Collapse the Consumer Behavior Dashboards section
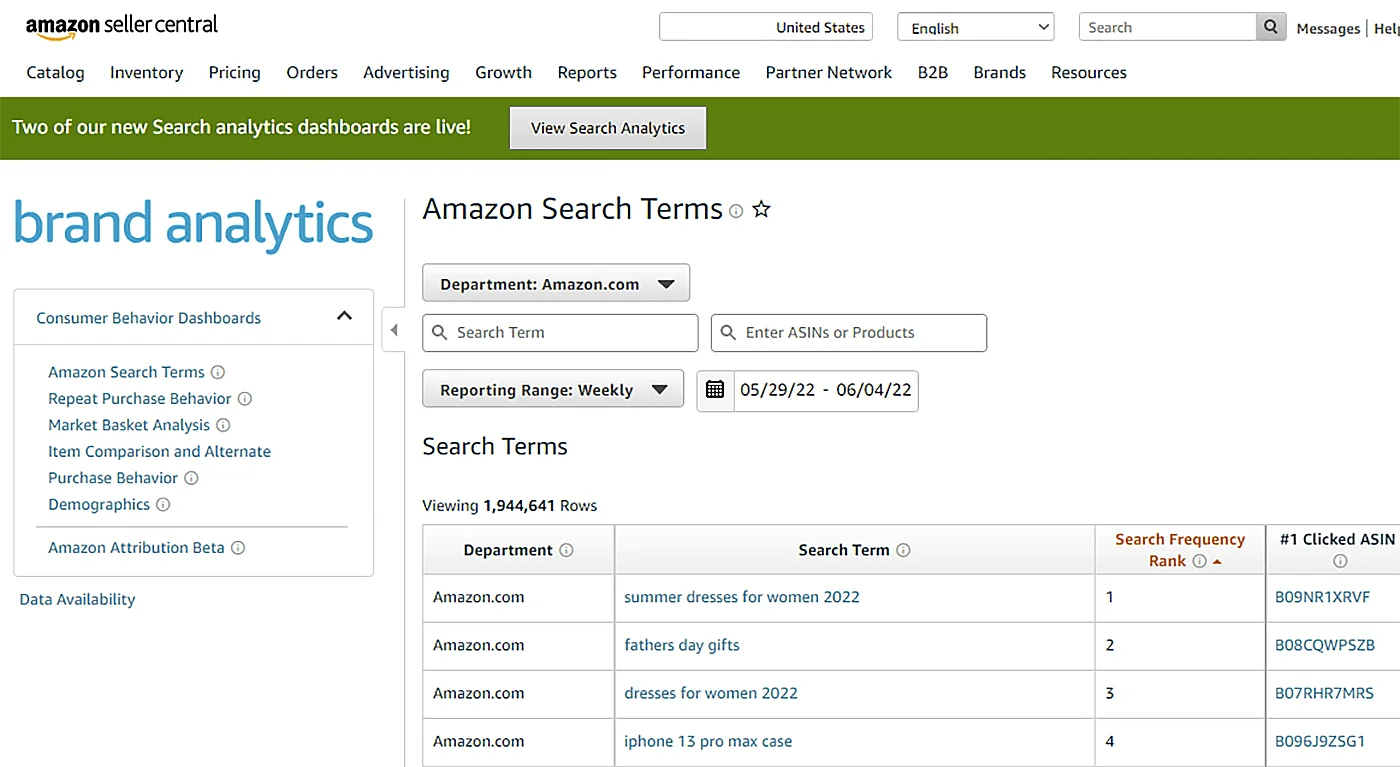The image size is (1400, 767). click(344, 316)
